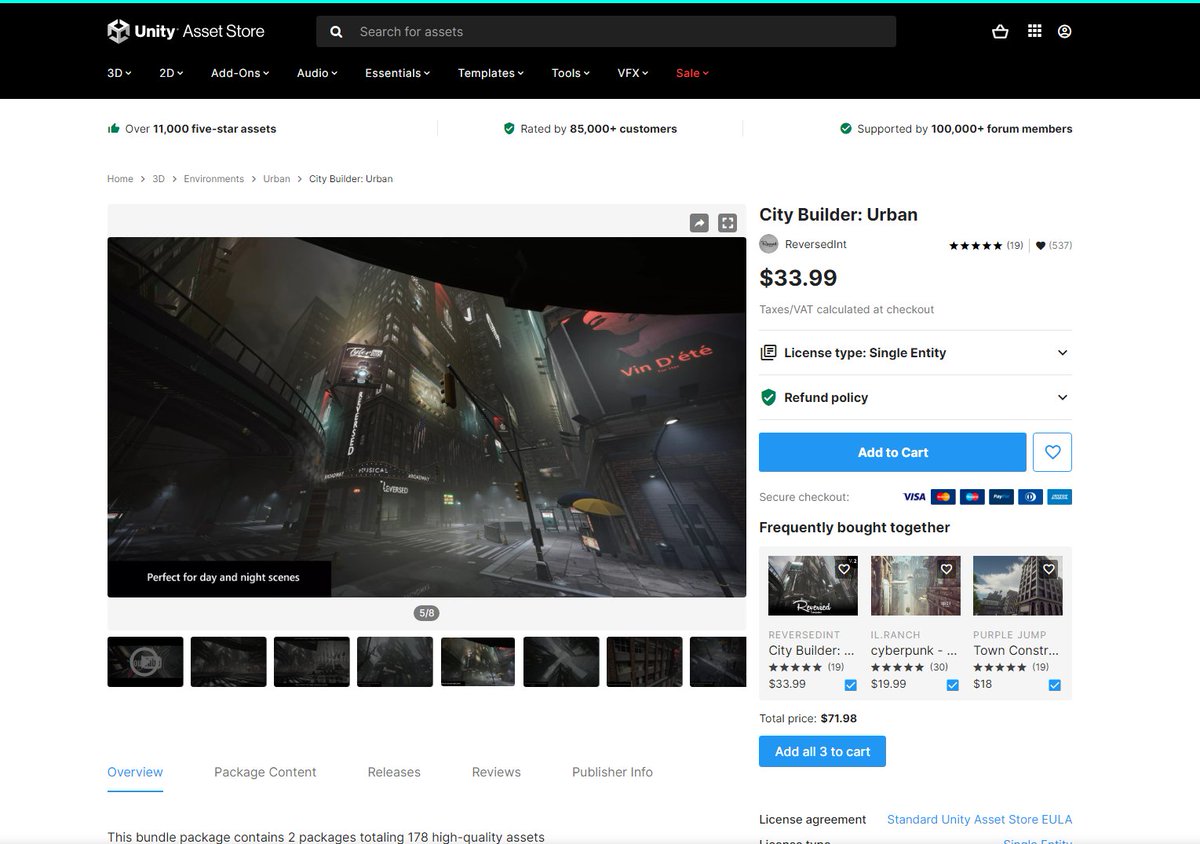
Task: Click the share arrow icon above image
Action: coord(699,223)
